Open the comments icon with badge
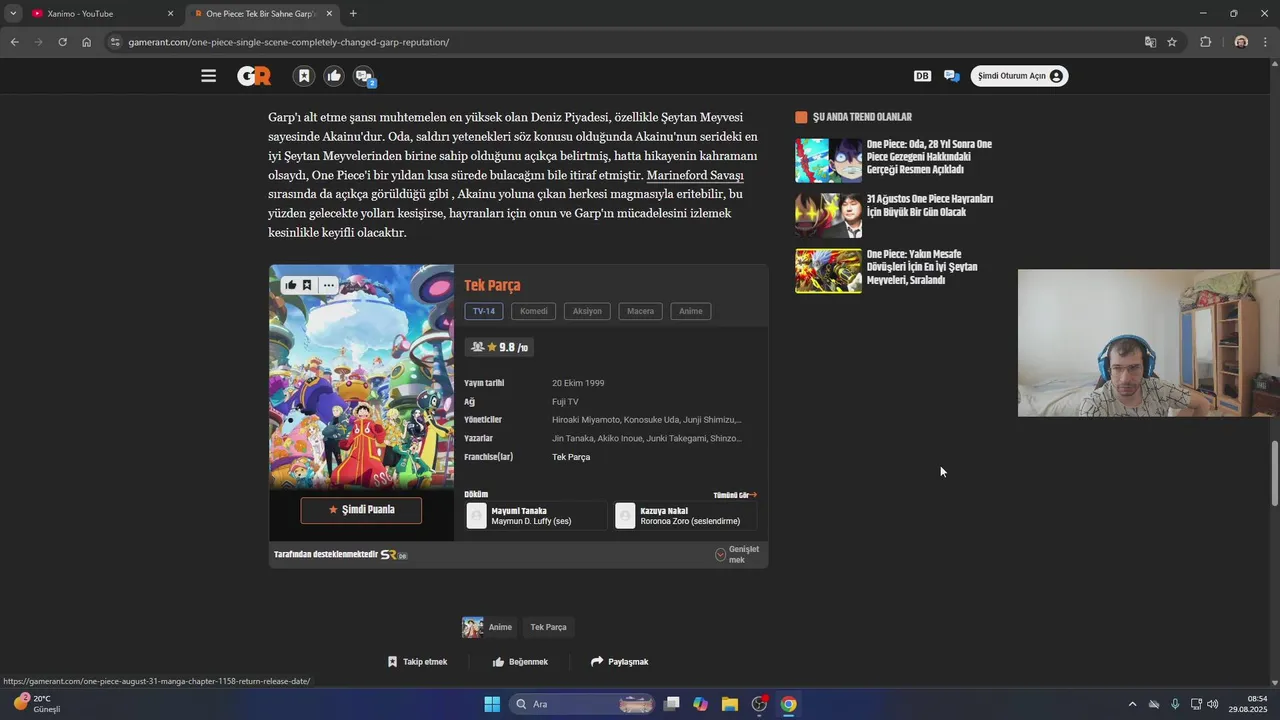The height and width of the screenshot is (720, 1280). click(364, 76)
